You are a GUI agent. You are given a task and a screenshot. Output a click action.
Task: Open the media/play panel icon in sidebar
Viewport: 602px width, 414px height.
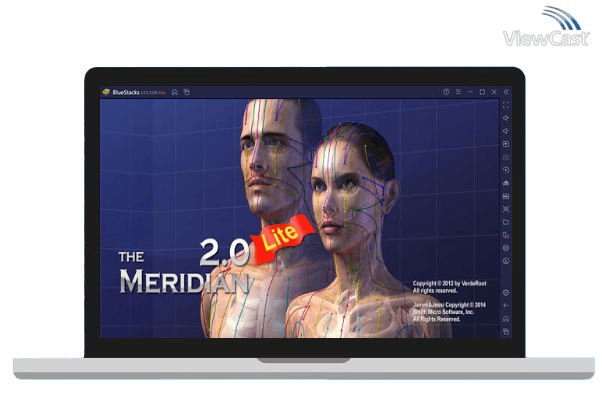506,144
